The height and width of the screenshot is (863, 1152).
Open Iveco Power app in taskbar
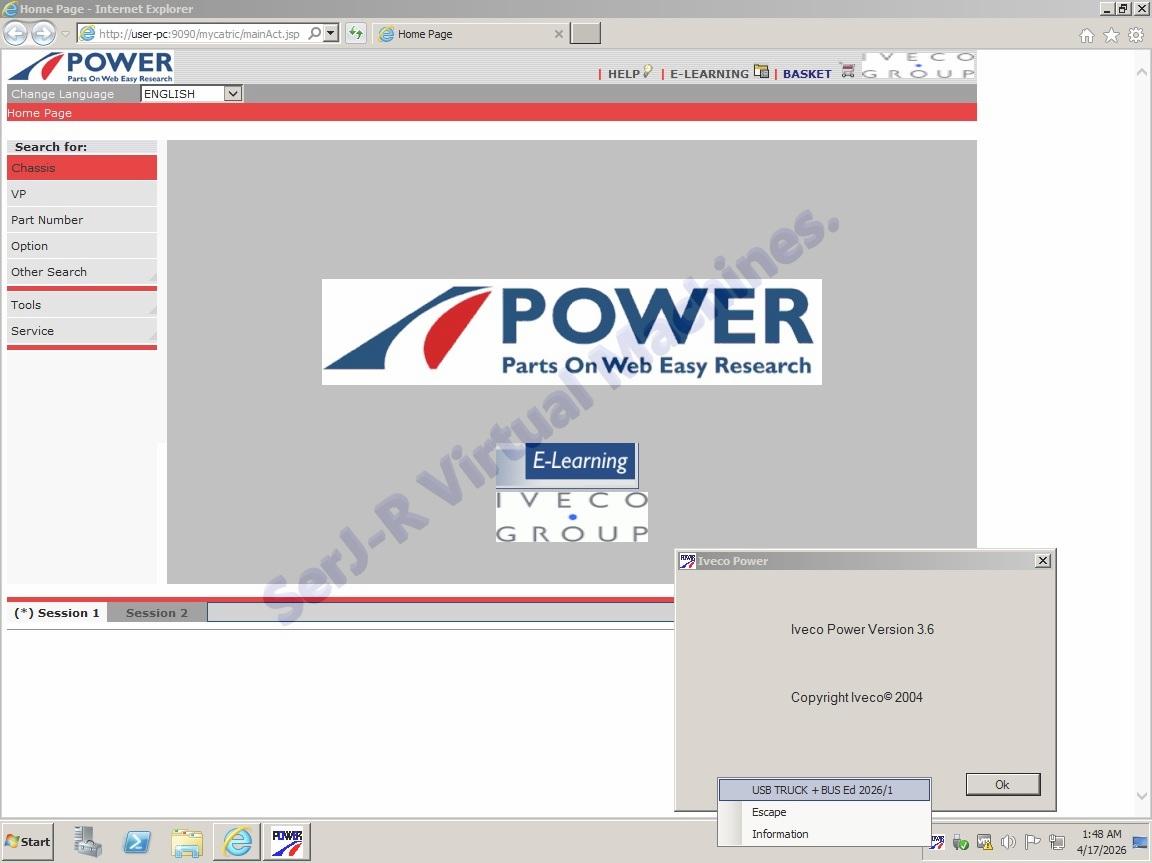[x=287, y=842]
